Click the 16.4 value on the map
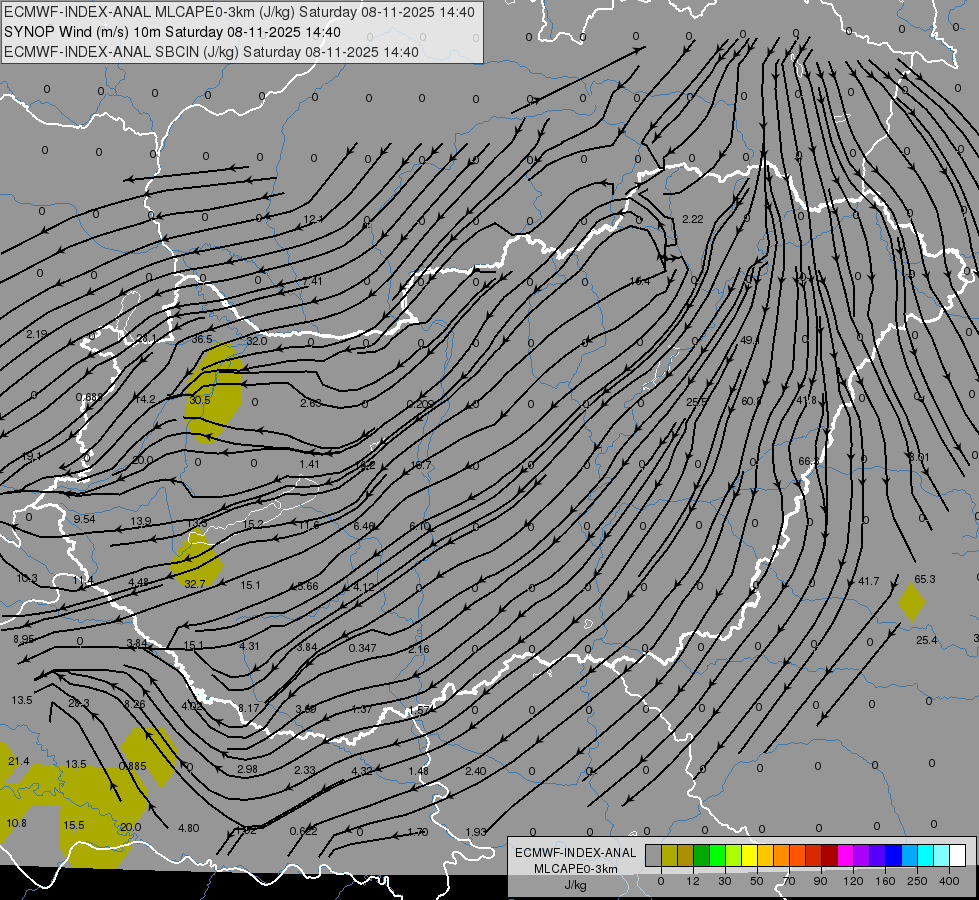 click(639, 281)
